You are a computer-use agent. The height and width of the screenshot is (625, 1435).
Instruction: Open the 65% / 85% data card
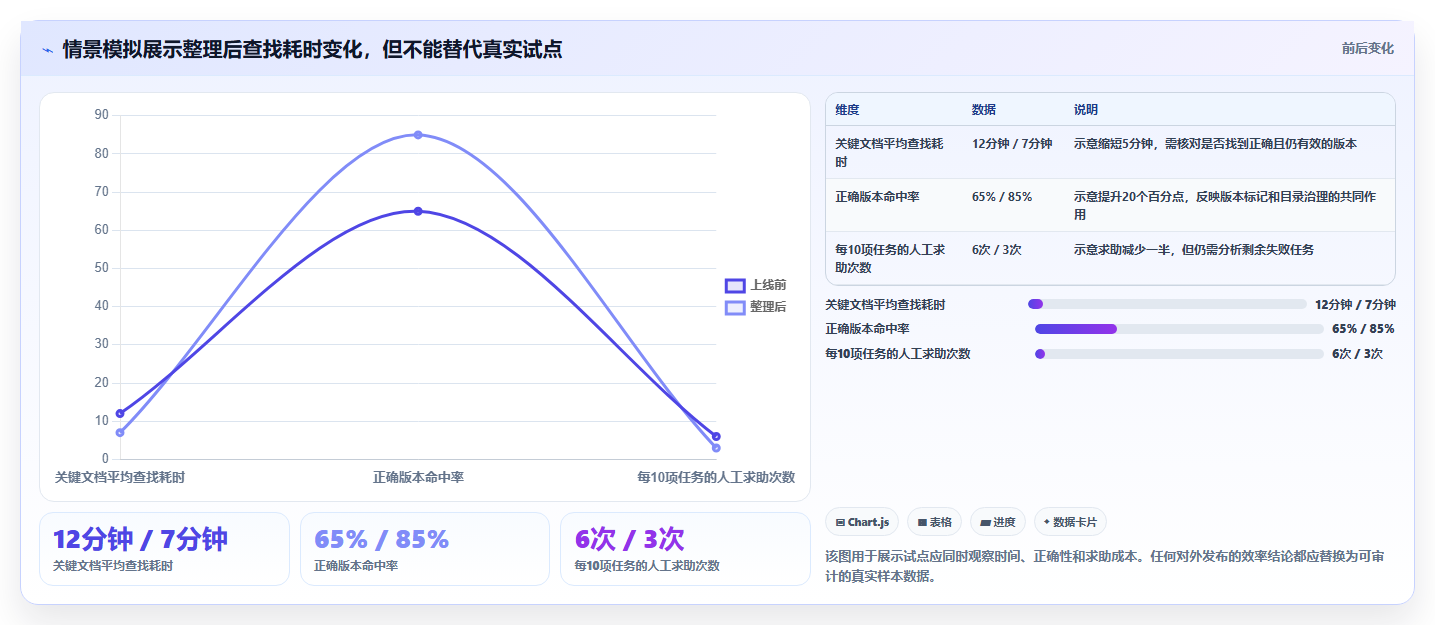coord(425,549)
